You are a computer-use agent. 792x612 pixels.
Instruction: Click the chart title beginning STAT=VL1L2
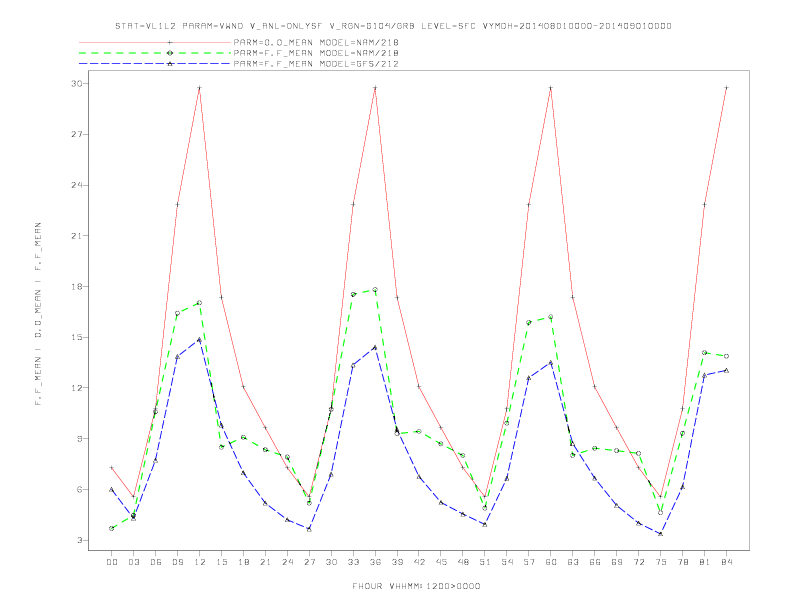tap(393, 26)
